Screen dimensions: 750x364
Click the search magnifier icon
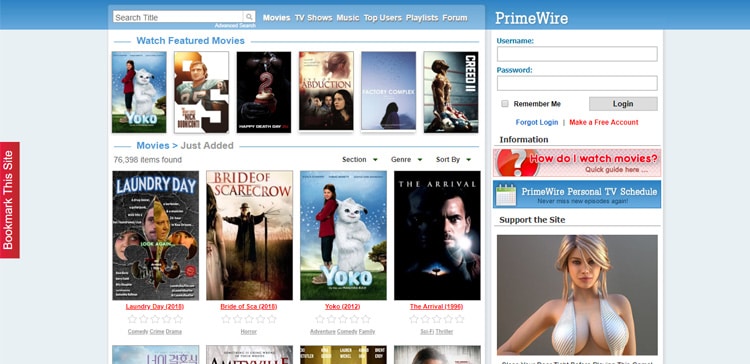click(x=249, y=17)
